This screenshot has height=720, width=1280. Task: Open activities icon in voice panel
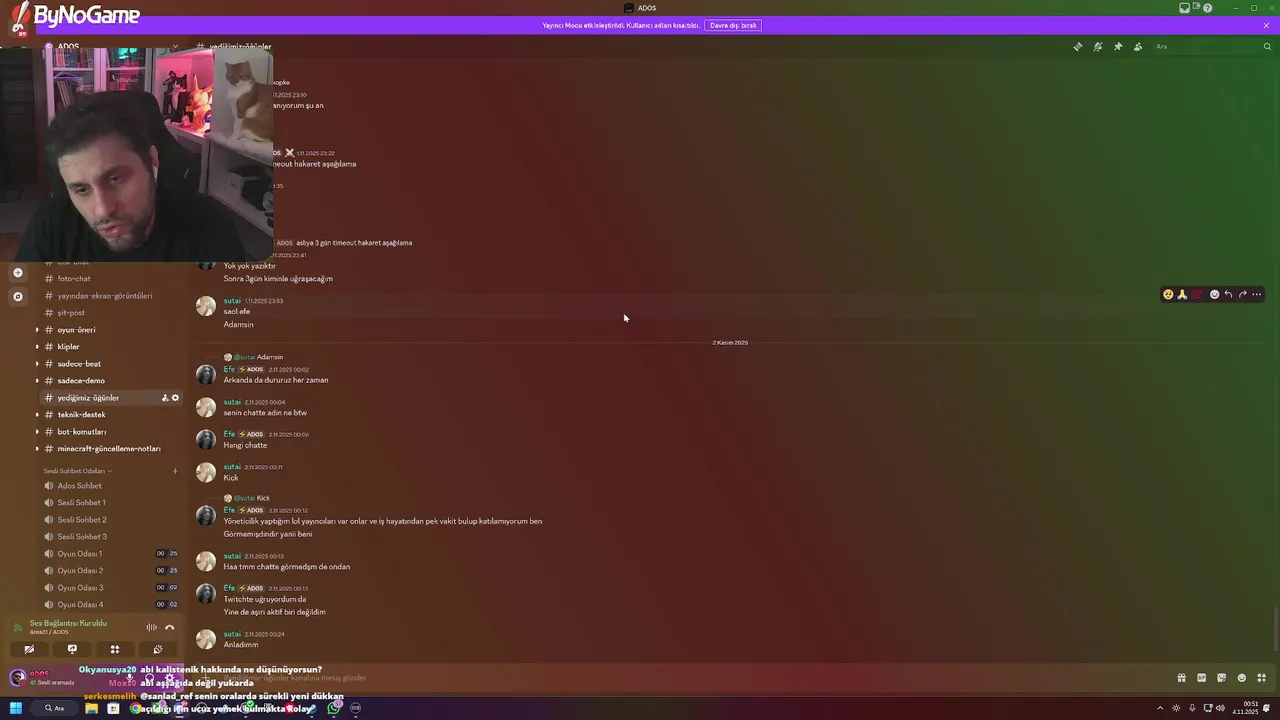click(115, 649)
